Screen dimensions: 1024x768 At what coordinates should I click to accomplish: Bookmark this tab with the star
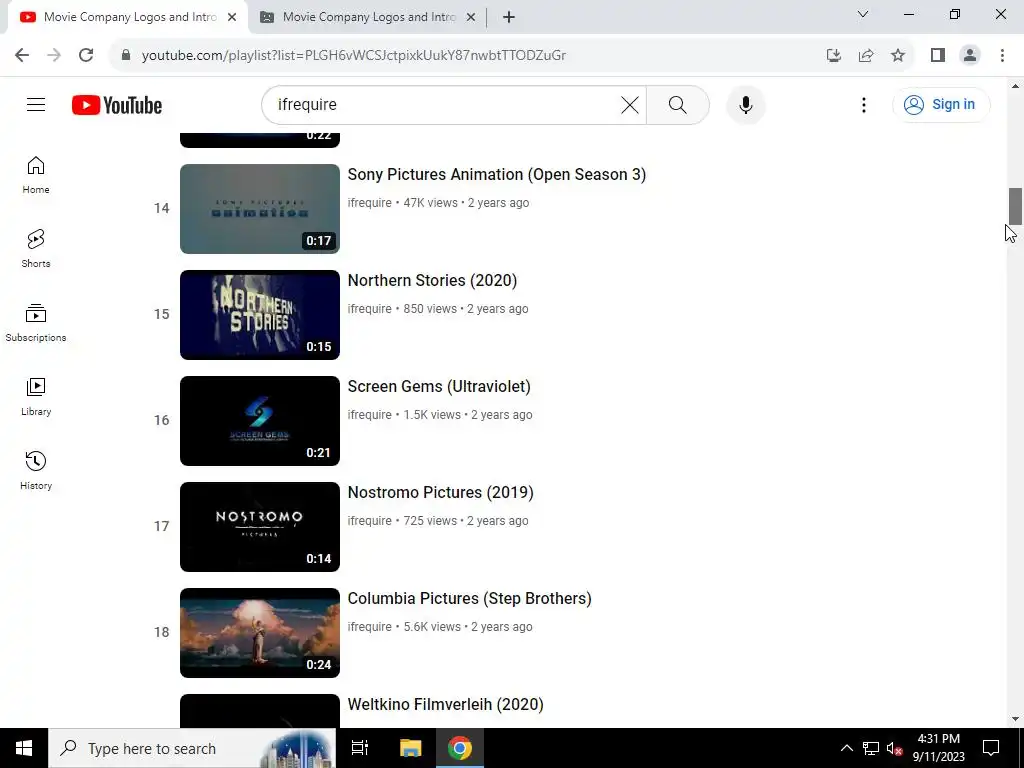click(x=898, y=55)
